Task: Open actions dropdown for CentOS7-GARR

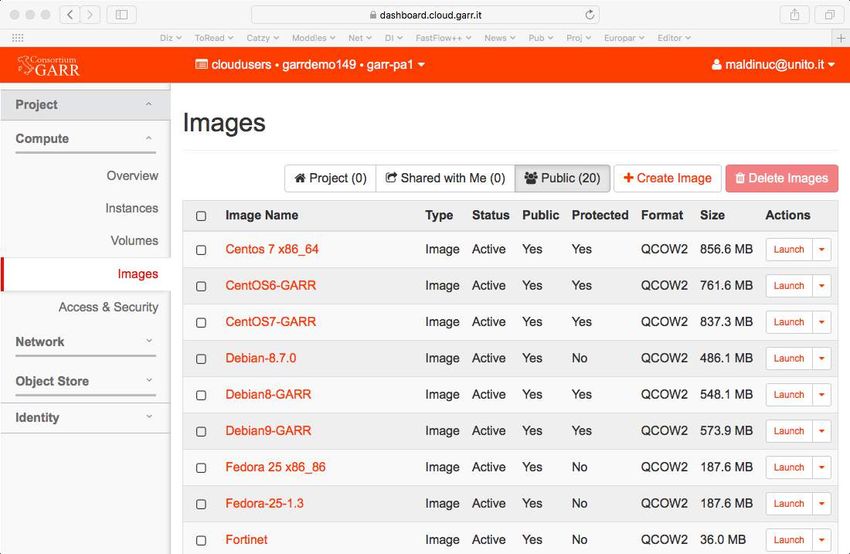Action: point(822,322)
